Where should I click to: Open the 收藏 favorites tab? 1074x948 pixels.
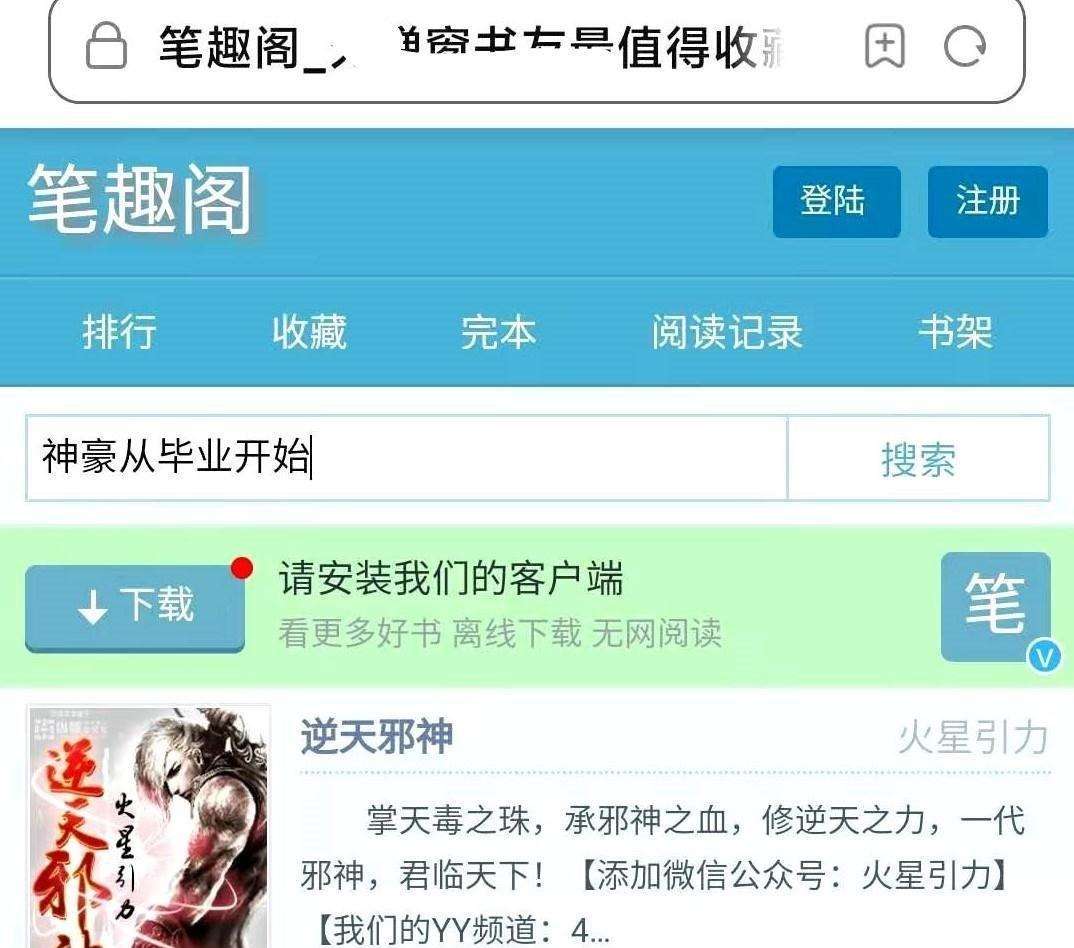click(x=309, y=332)
